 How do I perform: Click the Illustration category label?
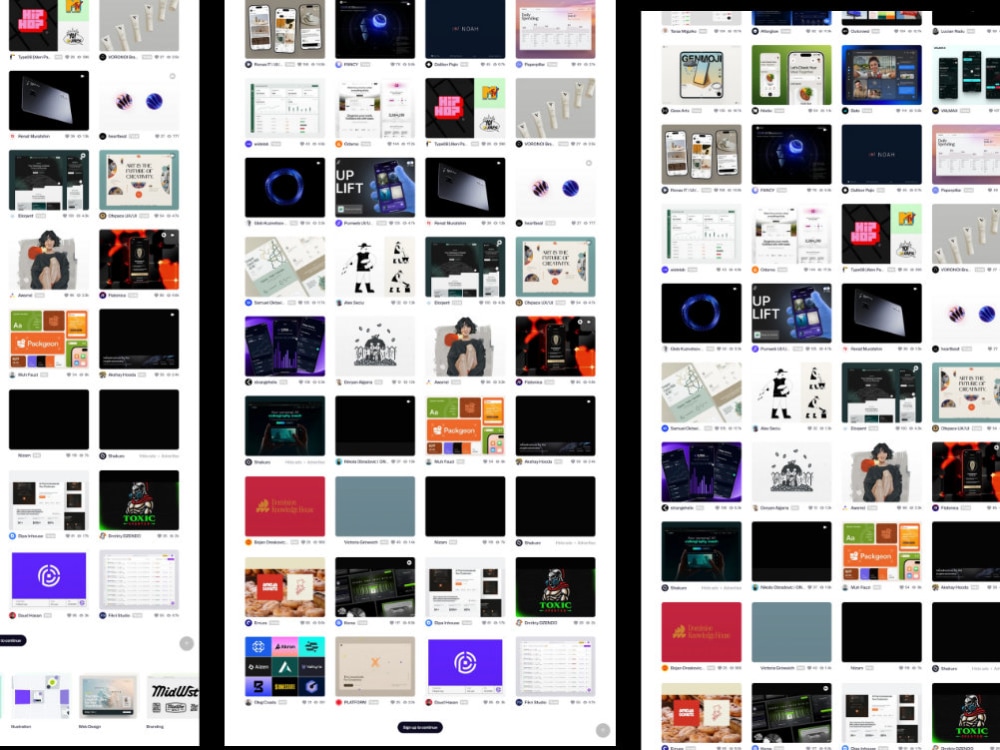[21, 726]
